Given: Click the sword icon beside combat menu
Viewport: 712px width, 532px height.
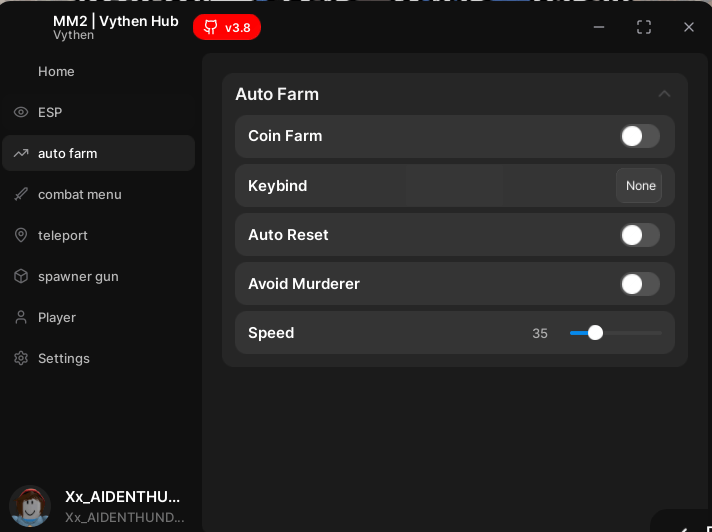Looking at the screenshot, I should click(21, 194).
